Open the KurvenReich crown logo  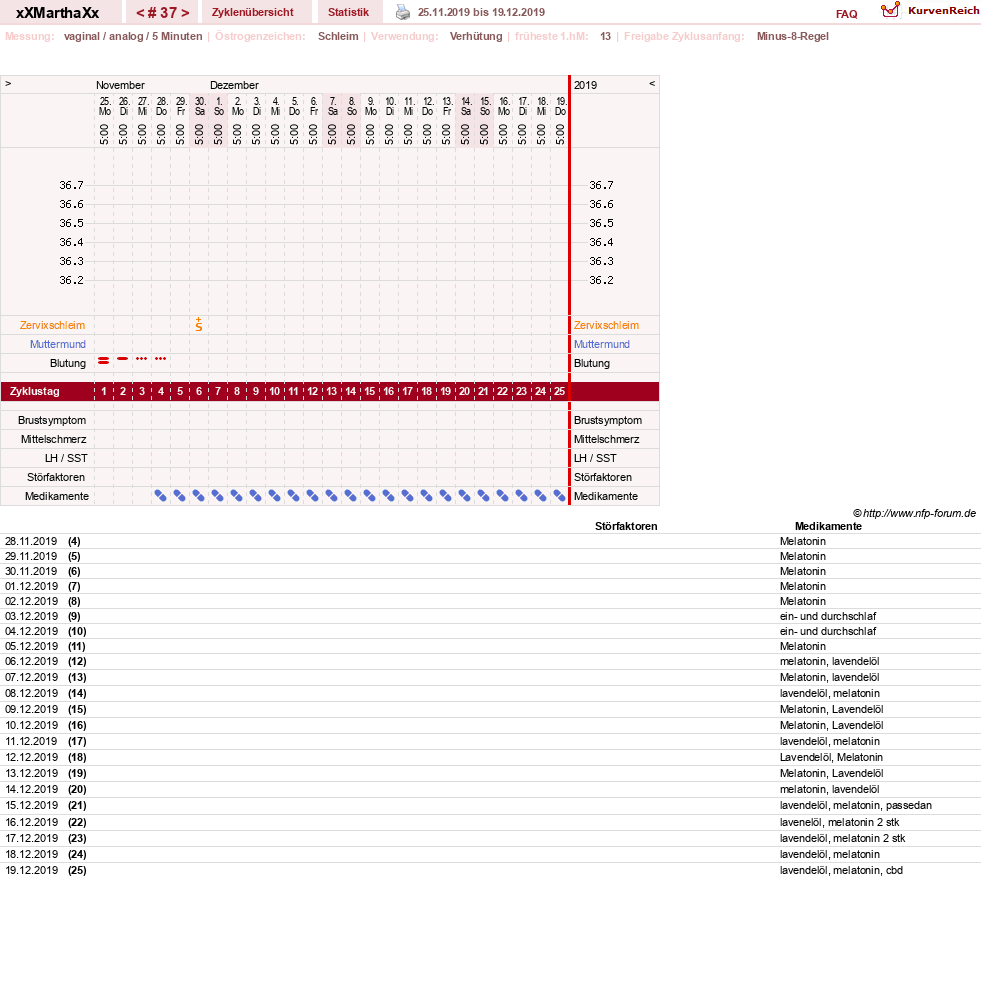[891, 9]
